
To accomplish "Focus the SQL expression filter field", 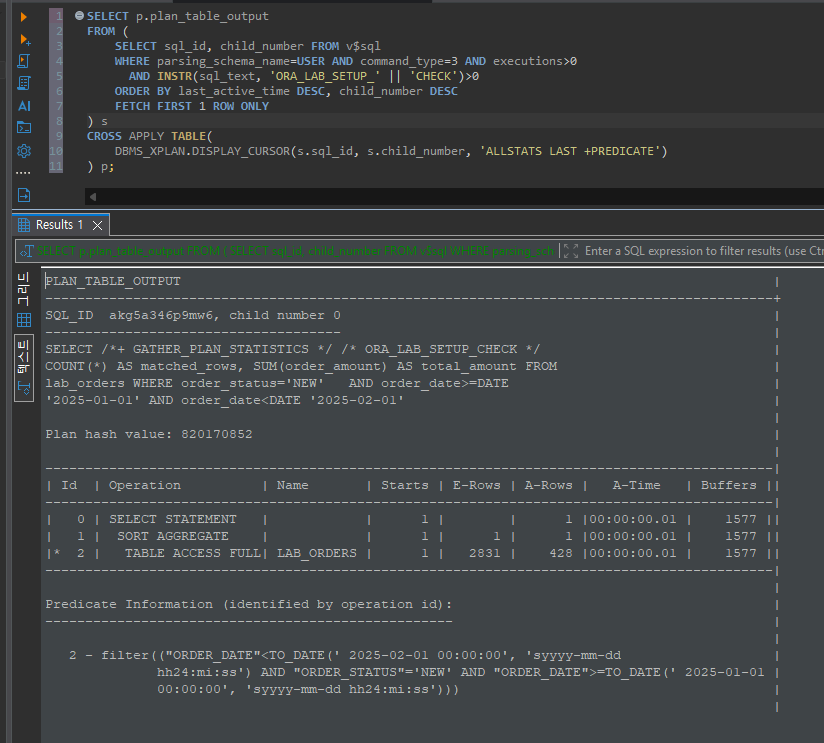I will click(704, 251).
